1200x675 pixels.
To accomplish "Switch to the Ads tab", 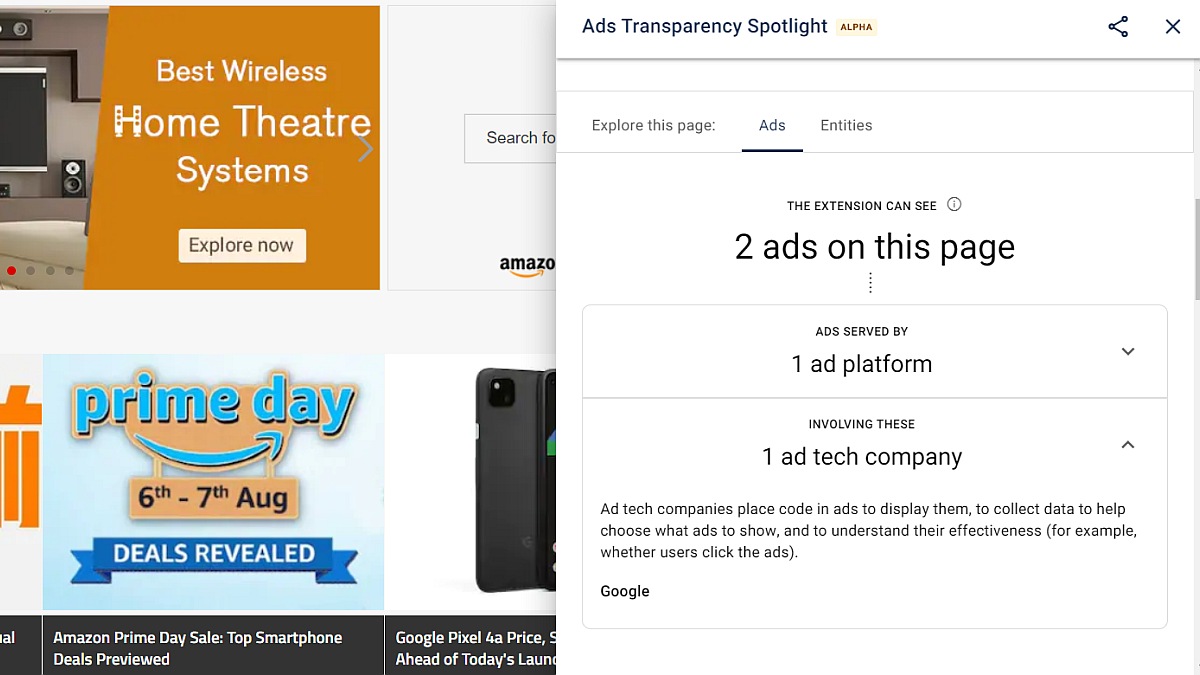I will click(772, 126).
